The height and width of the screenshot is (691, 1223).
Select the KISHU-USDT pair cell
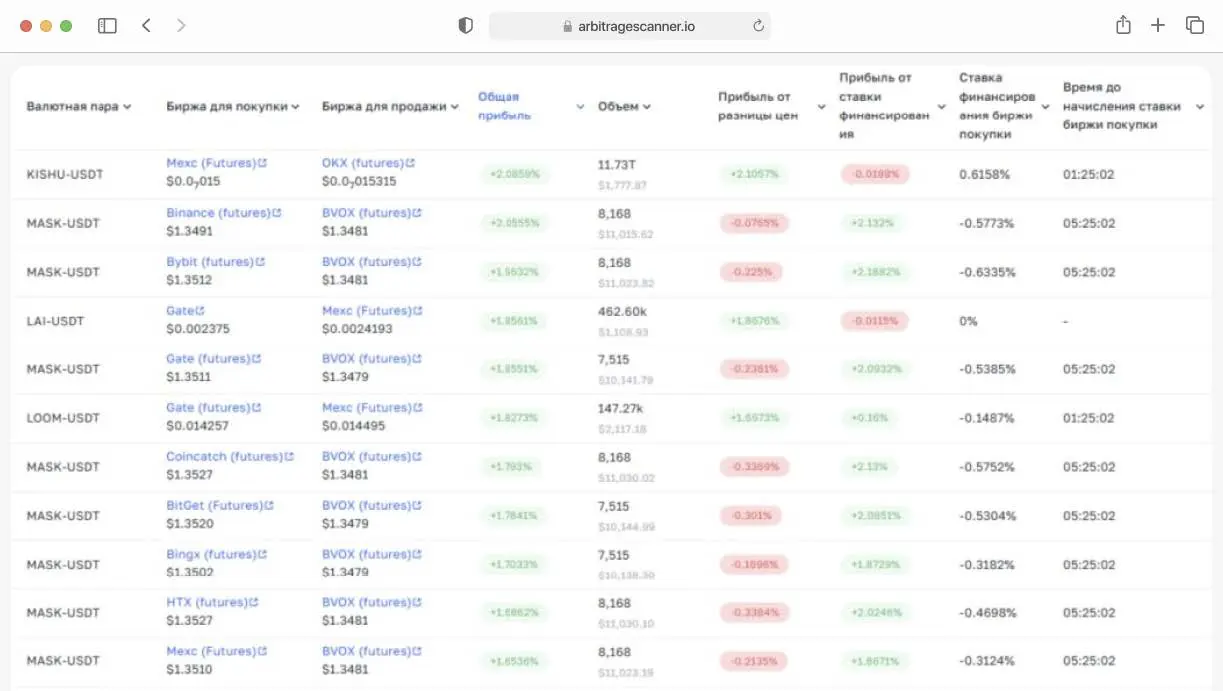[x=65, y=175]
